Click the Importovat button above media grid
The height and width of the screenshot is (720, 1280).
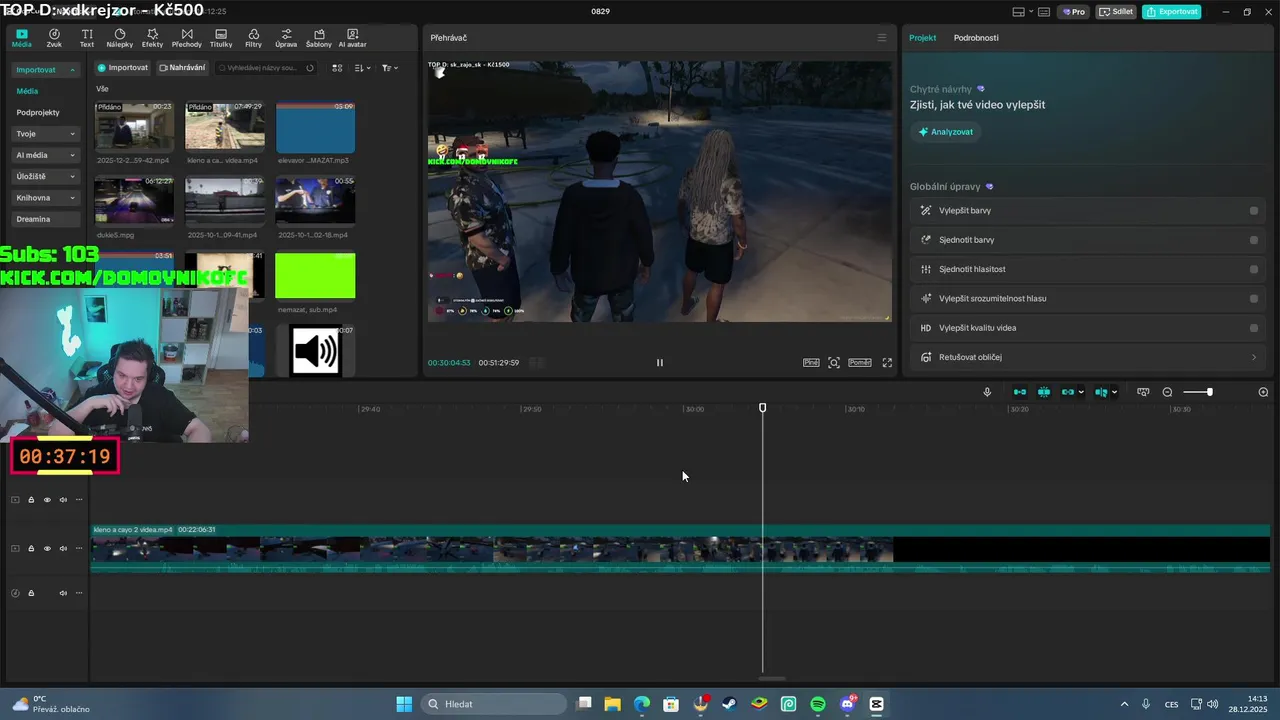[x=123, y=68]
